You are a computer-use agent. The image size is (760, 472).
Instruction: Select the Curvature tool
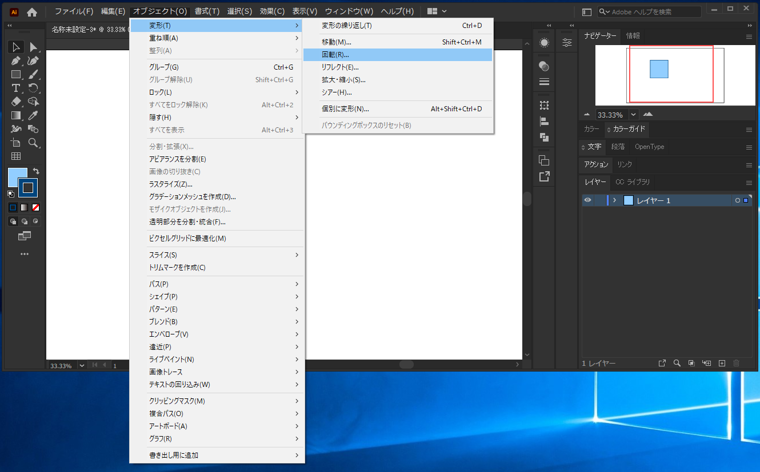coord(33,61)
